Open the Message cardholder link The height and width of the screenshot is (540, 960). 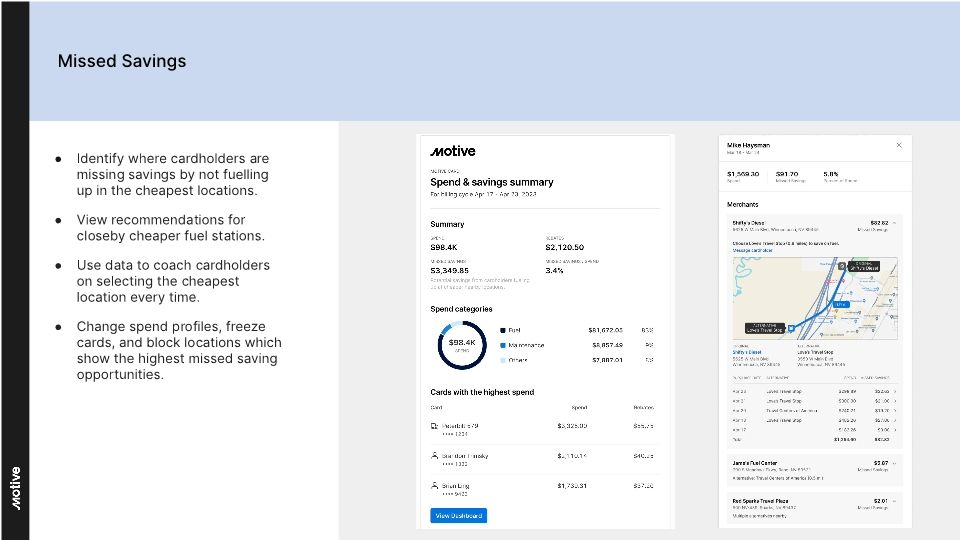point(752,250)
